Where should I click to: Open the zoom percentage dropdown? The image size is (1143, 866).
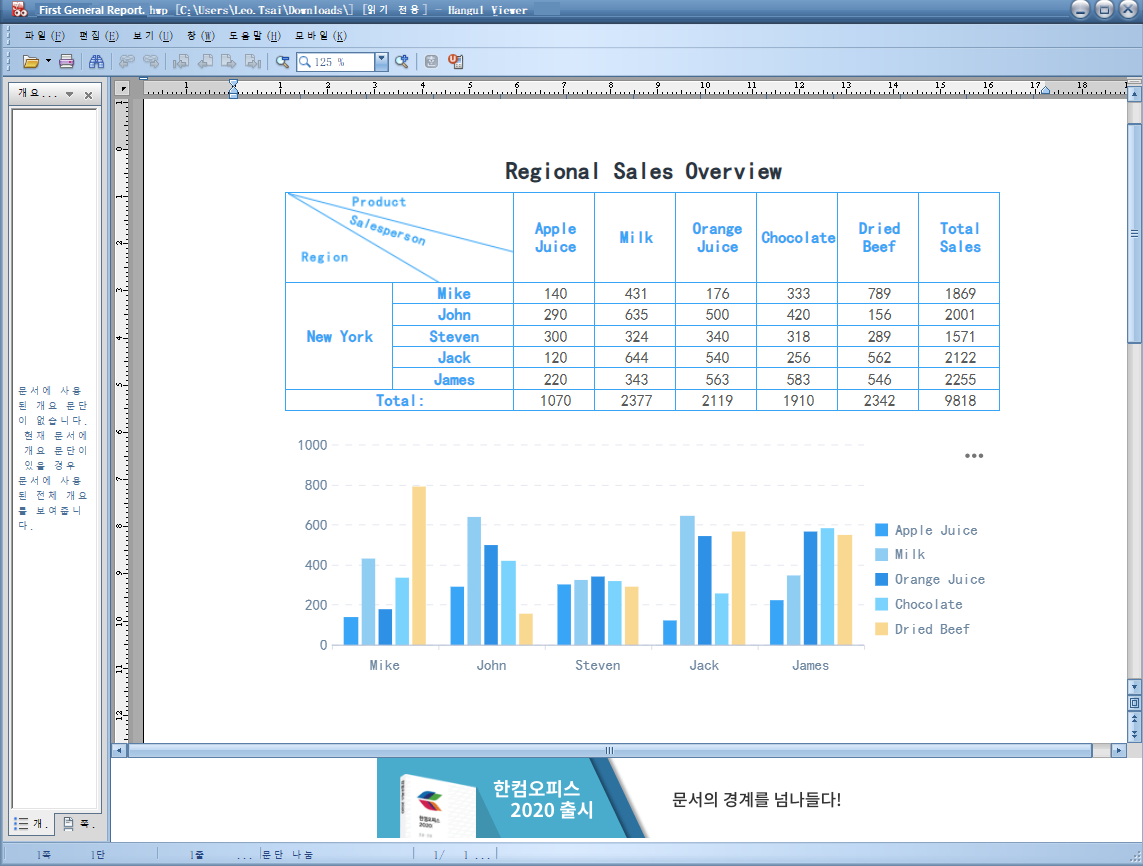click(x=381, y=62)
